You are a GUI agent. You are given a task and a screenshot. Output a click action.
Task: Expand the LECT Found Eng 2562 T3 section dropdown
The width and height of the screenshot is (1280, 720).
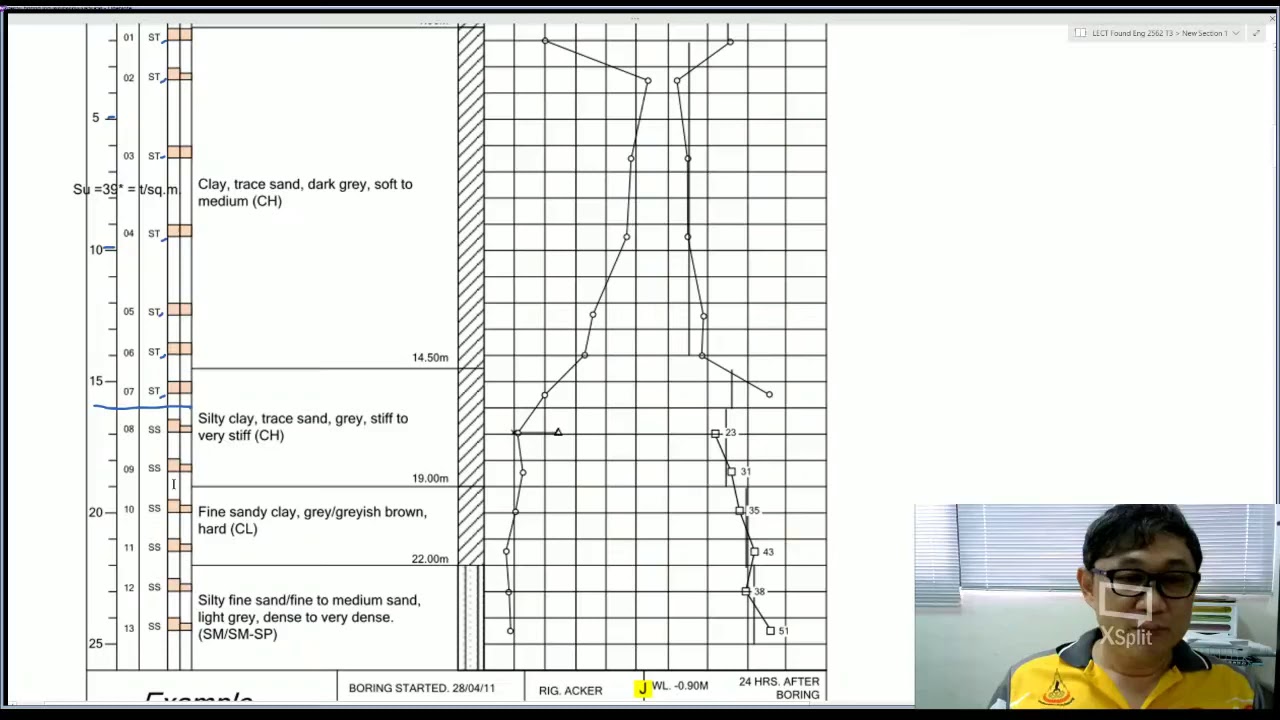coord(1236,33)
